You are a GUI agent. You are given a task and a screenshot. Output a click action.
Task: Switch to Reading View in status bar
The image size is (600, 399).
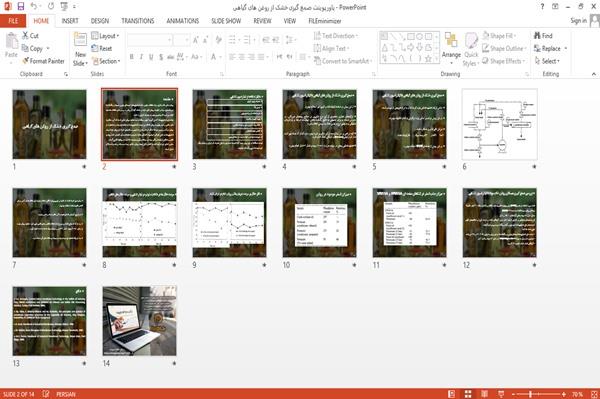[x=484, y=394]
